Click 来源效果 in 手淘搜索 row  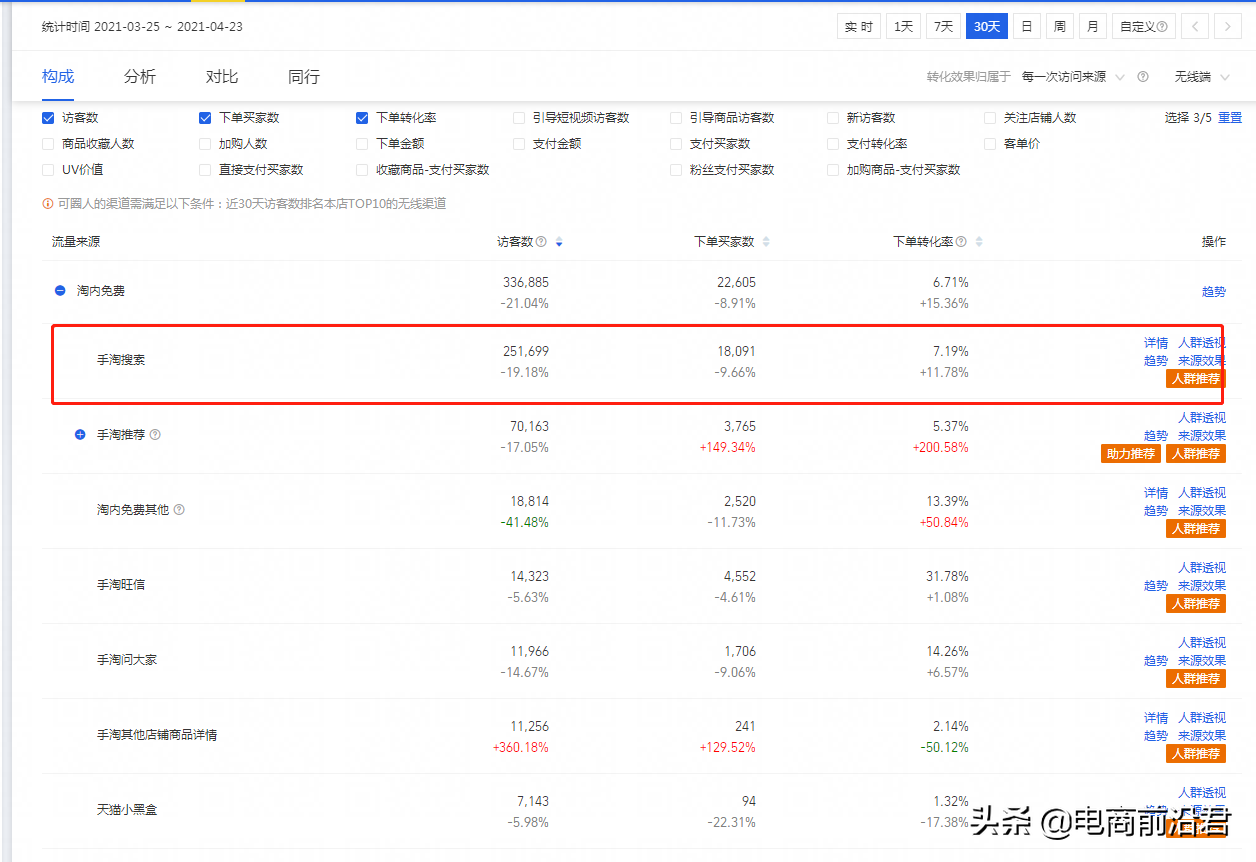click(1202, 361)
